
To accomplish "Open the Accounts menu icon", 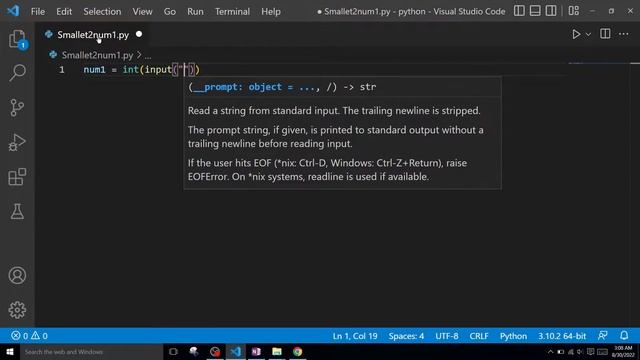I will coord(17,276).
